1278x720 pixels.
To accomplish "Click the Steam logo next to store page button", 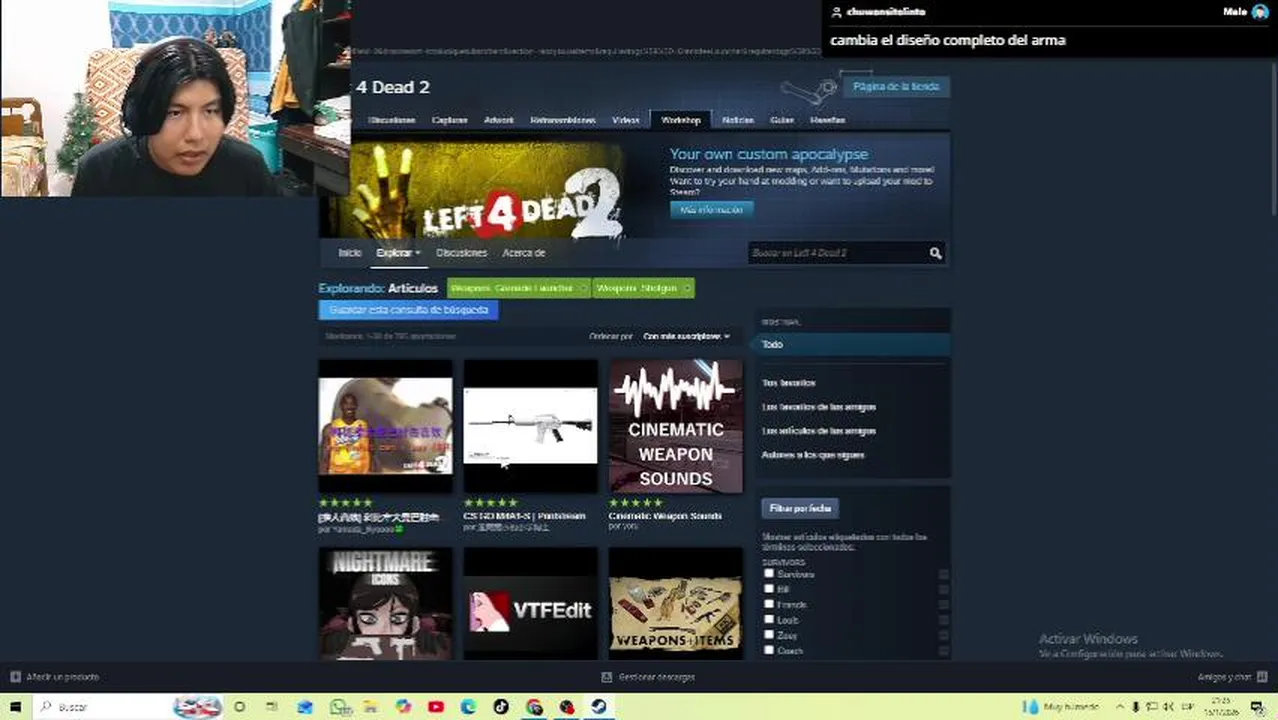I will [x=808, y=90].
